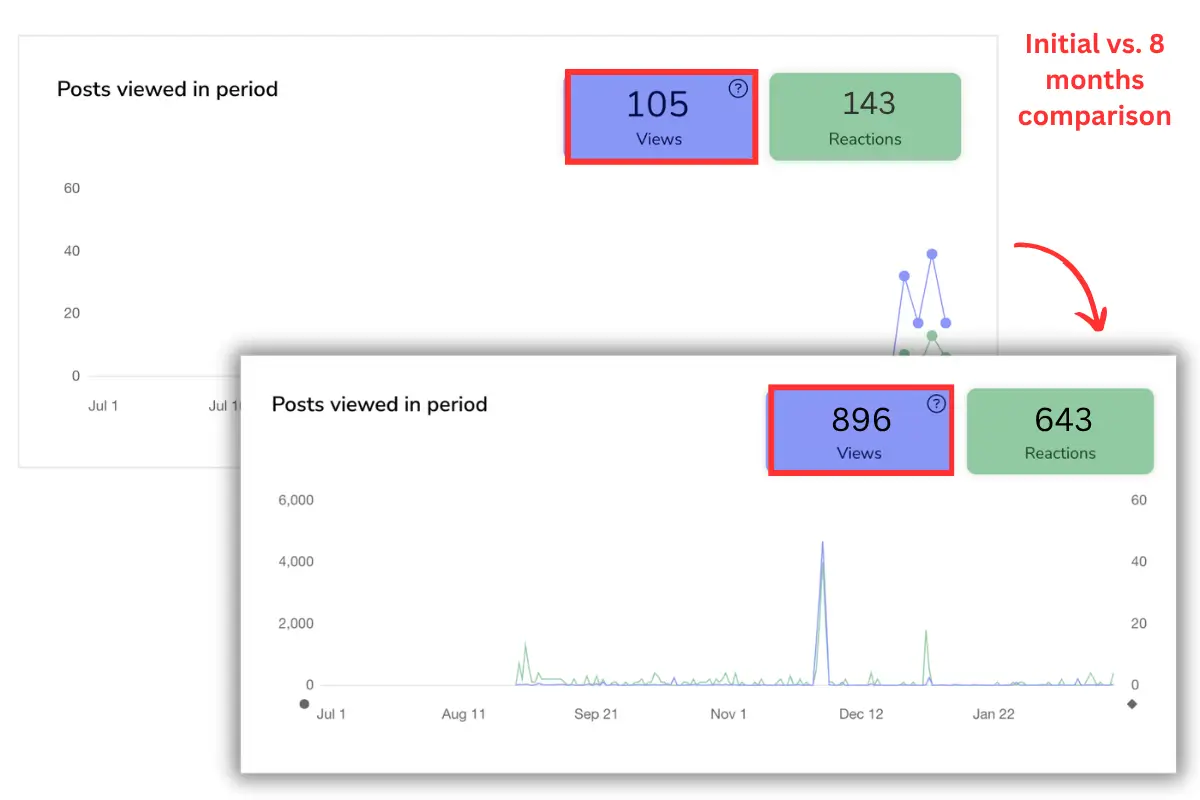Image resolution: width=1200 pixels, height=800 pixels.
Task: Click the circle handle left of Jul 1
Action: coord(304,703)
